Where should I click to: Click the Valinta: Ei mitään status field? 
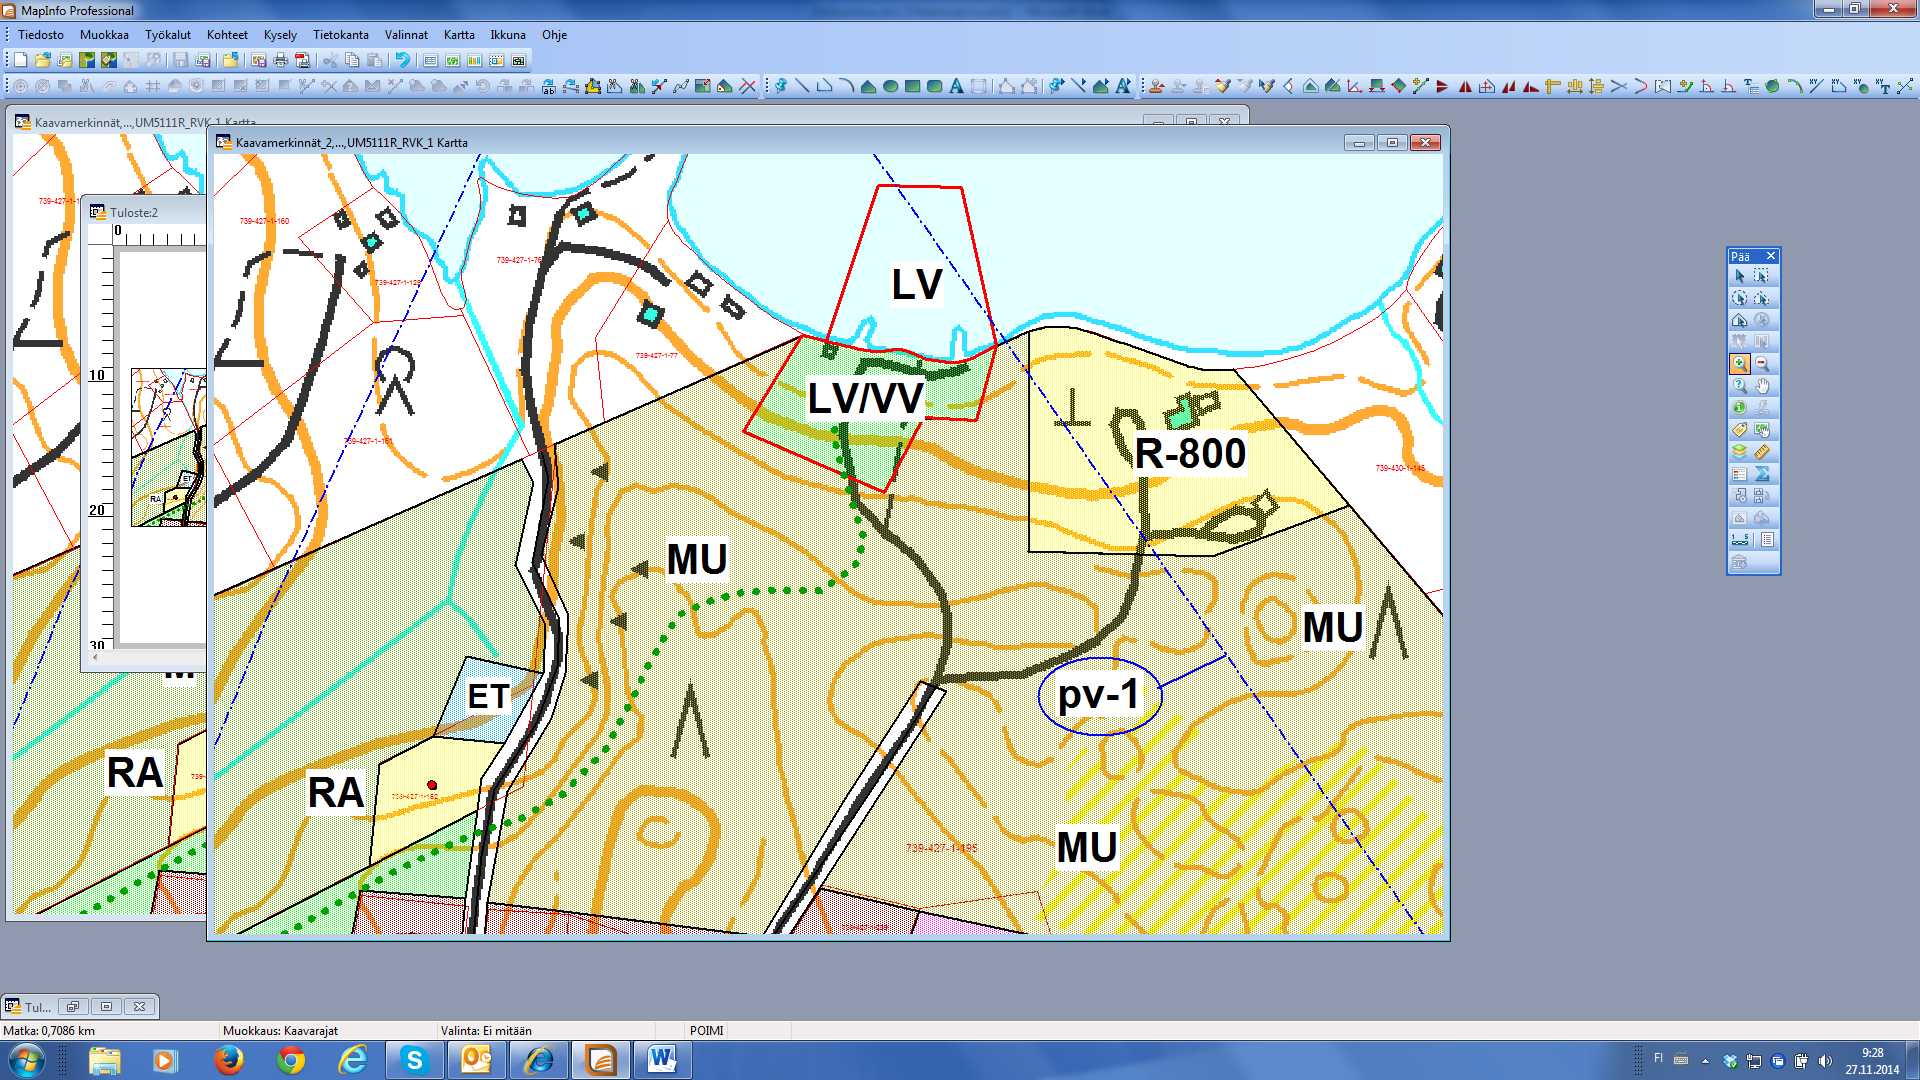(x=486, y=1030)
